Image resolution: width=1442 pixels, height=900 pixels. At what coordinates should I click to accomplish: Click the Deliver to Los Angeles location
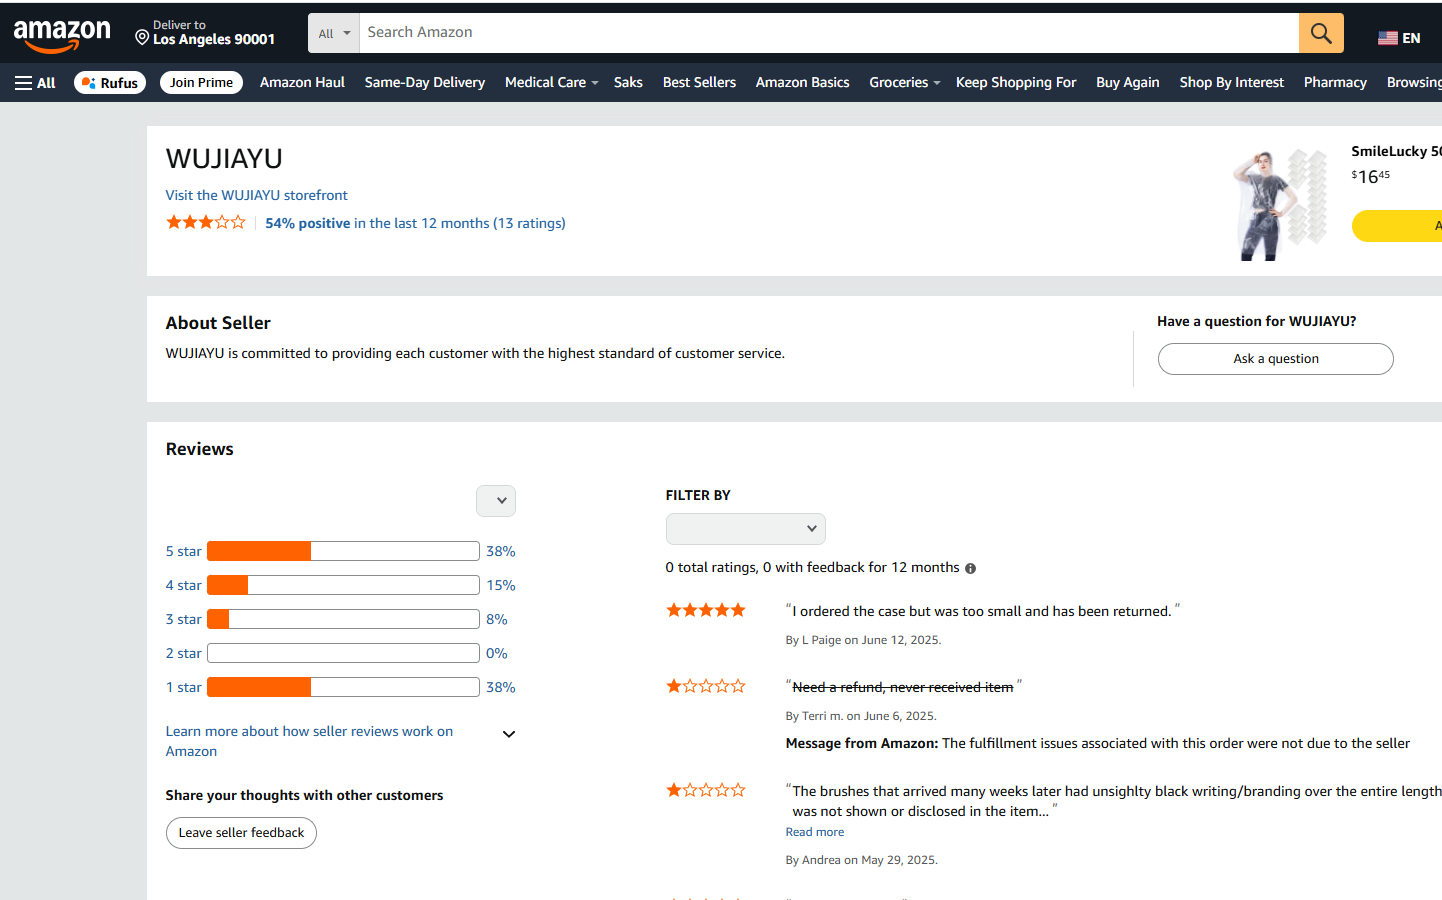(205, 33)
